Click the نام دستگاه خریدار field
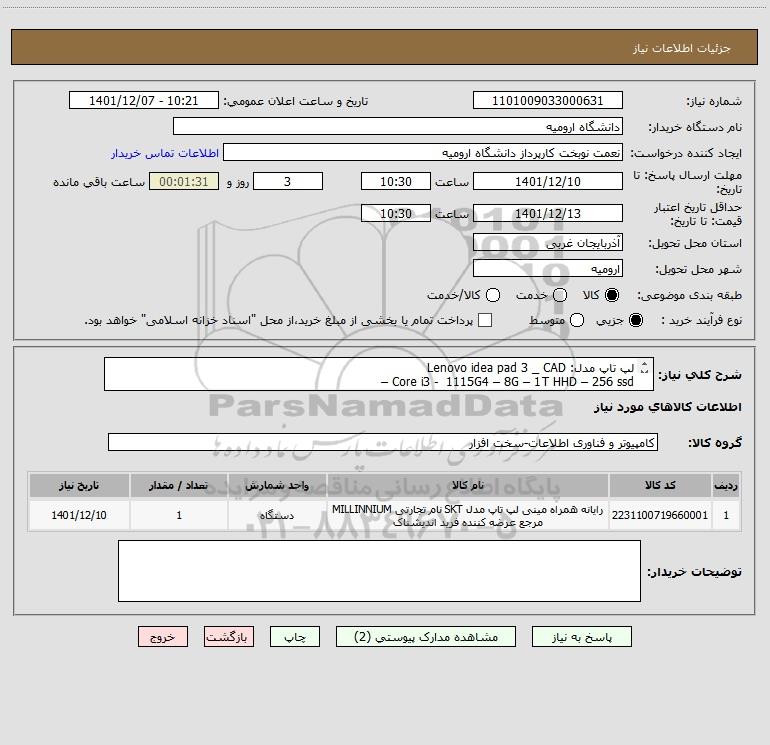770x745 pixels. click(398, 126)
